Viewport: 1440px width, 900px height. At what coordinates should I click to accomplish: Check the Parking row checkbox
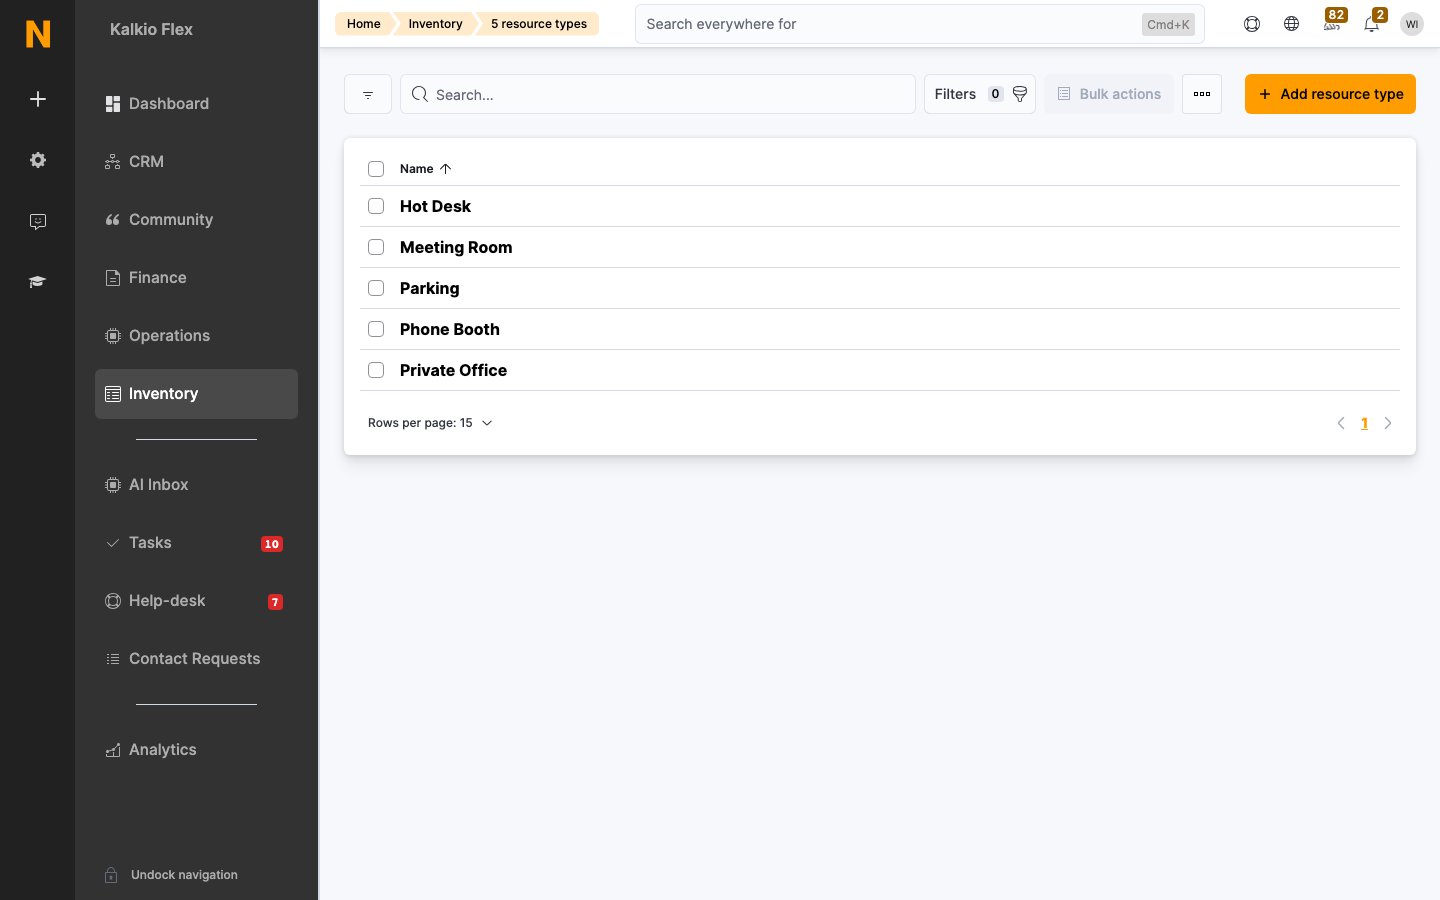tap(376, 288)
